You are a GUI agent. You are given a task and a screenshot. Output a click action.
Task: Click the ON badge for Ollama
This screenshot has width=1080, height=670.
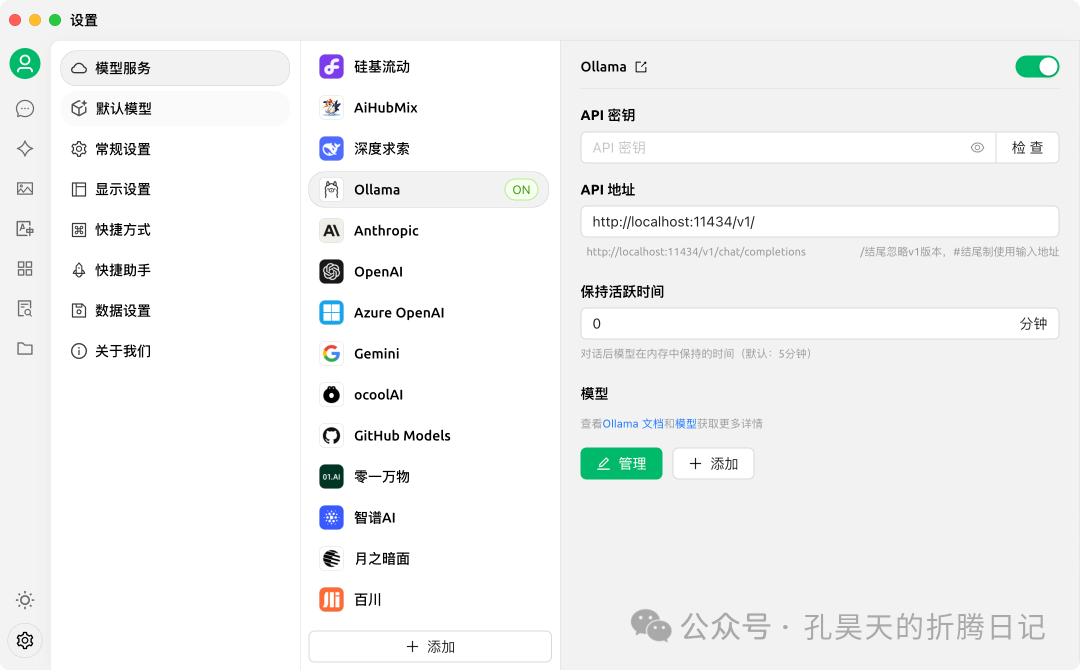tap(521, 189)
